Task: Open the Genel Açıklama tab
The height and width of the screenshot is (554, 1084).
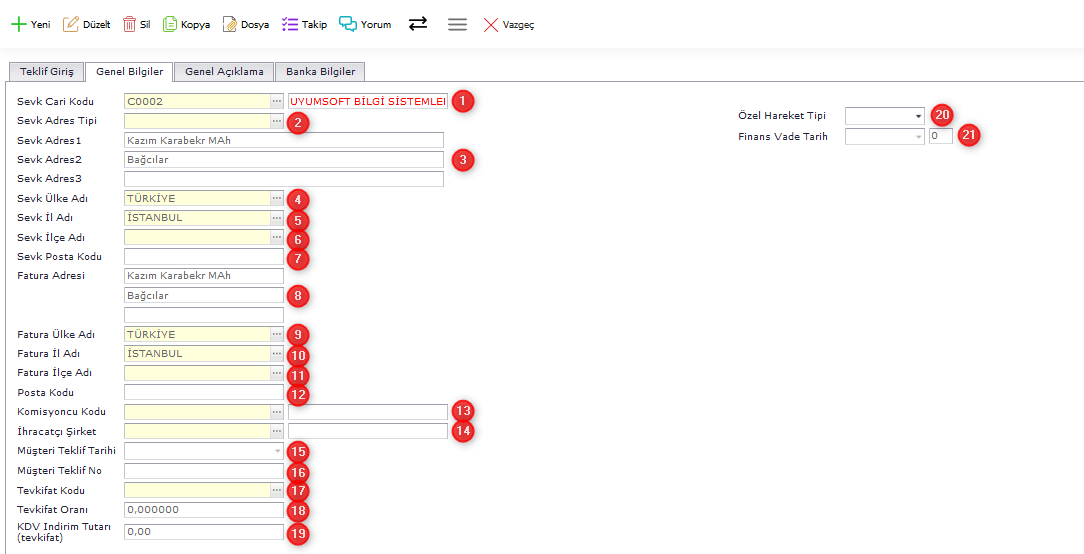Action: [224, 72]
